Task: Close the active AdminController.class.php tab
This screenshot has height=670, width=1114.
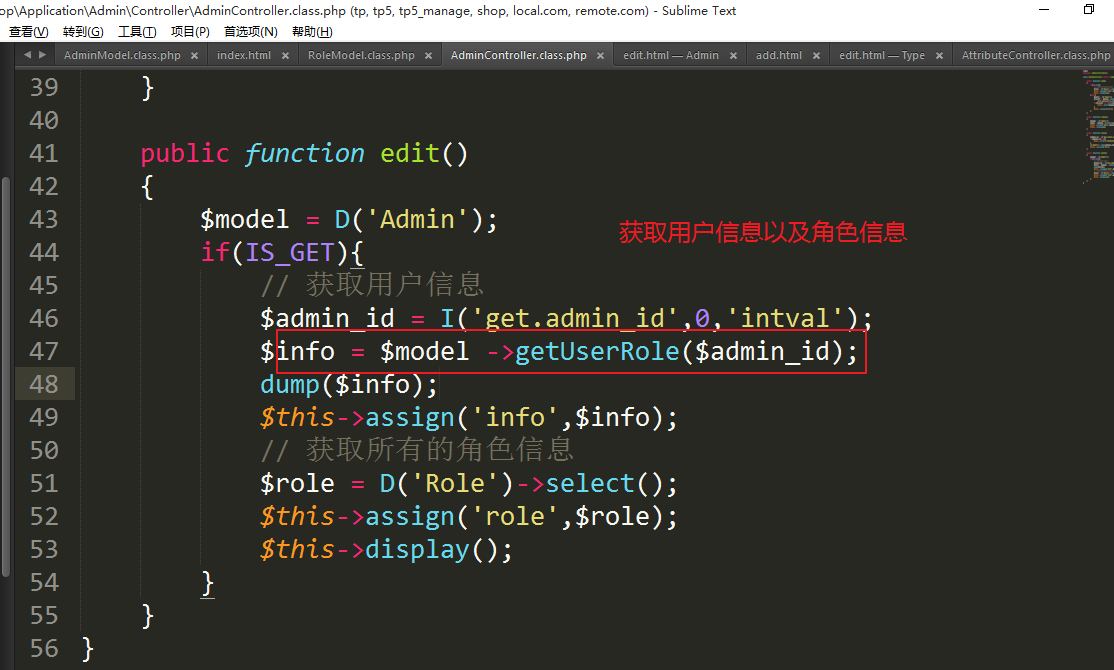Action: 599,56
